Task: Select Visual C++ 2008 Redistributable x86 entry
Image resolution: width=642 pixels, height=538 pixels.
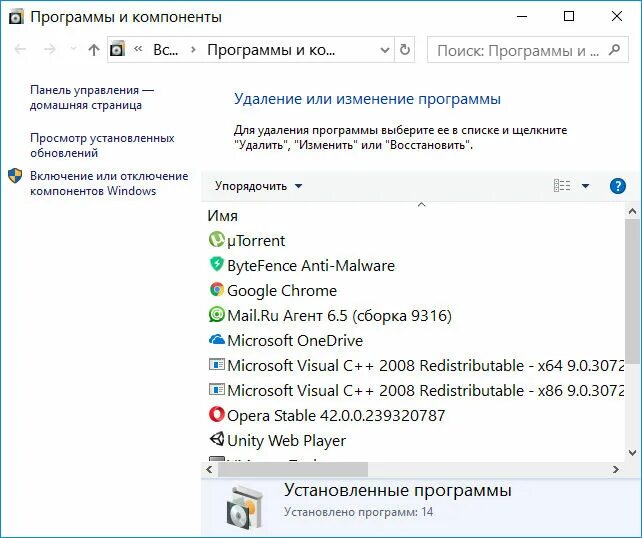Action: tap(425, 391)
